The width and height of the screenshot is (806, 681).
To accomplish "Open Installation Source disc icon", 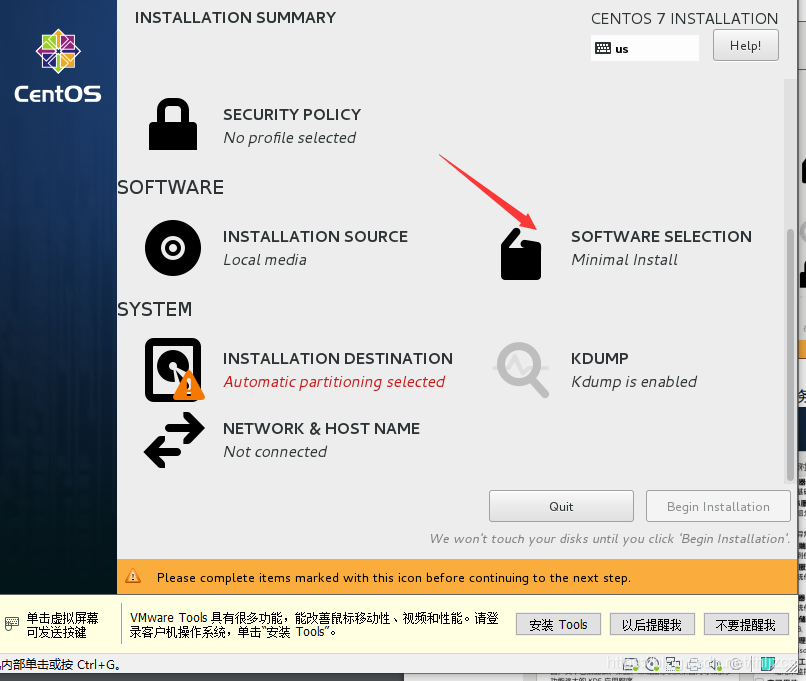I will tap(173, 248).
